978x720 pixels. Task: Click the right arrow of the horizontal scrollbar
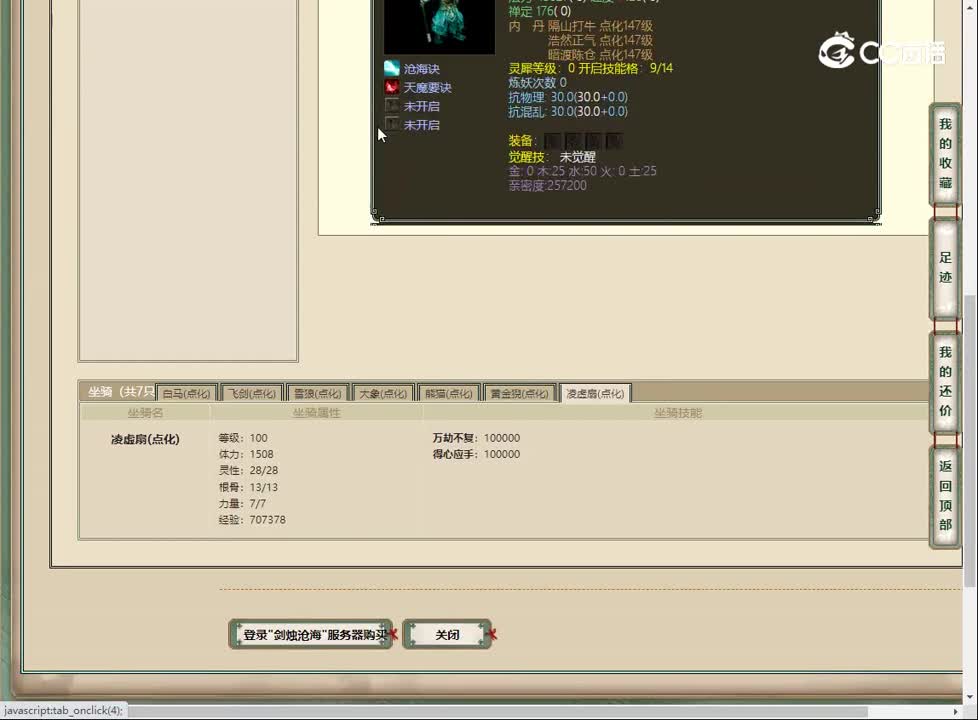coord(956,711)
